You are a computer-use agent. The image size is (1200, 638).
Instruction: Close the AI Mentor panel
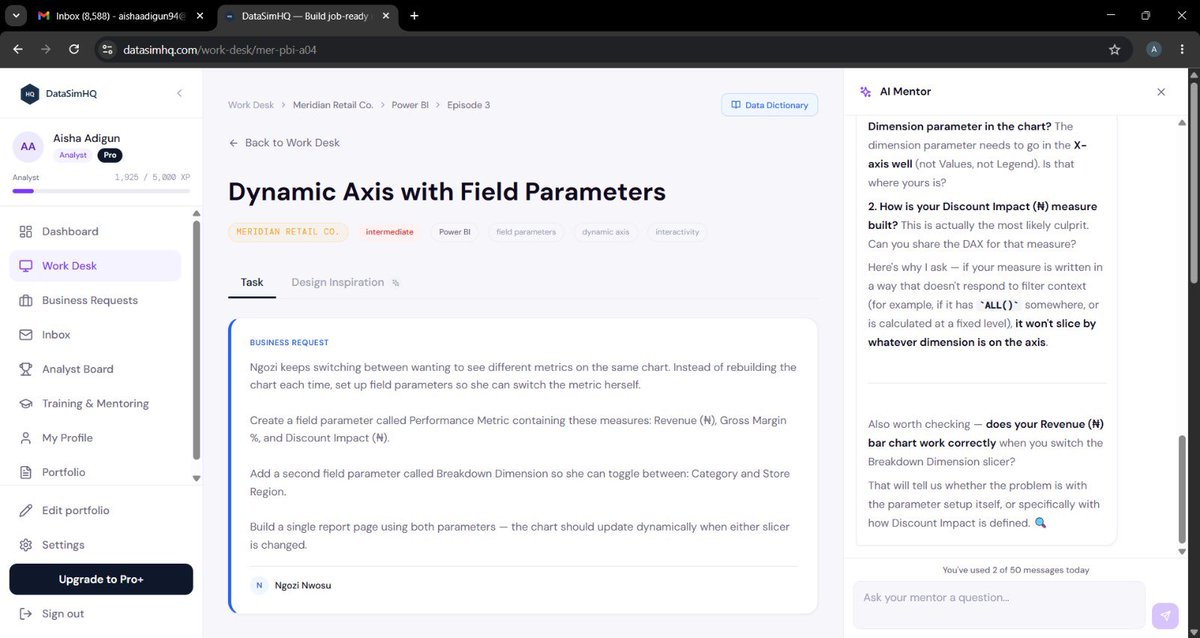[x=1161, y=92]
